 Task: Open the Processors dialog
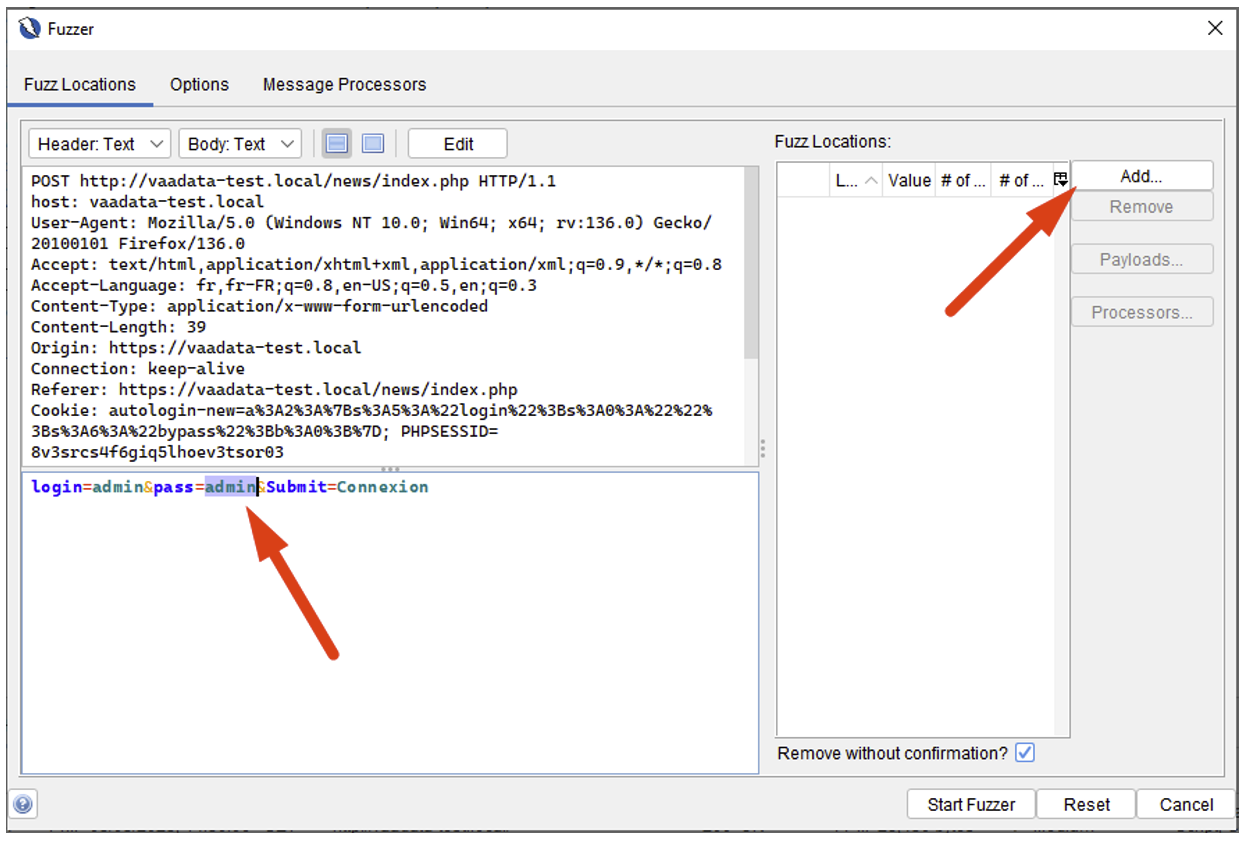(1141, 311)
